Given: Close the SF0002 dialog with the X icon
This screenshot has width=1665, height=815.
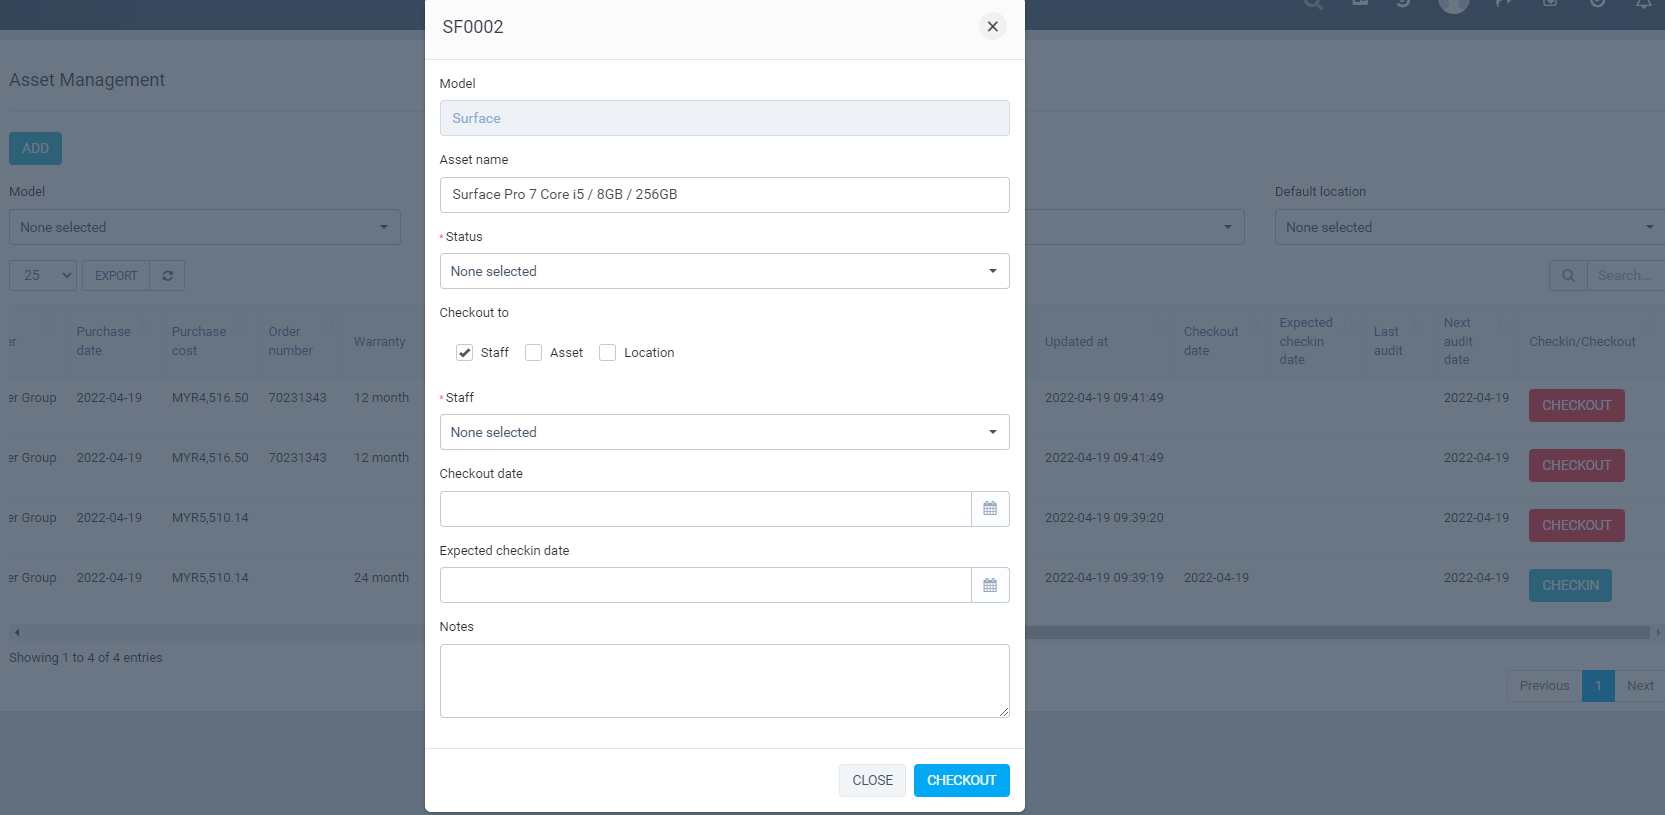Looking at the screenshot, I should tap(992, 27).
